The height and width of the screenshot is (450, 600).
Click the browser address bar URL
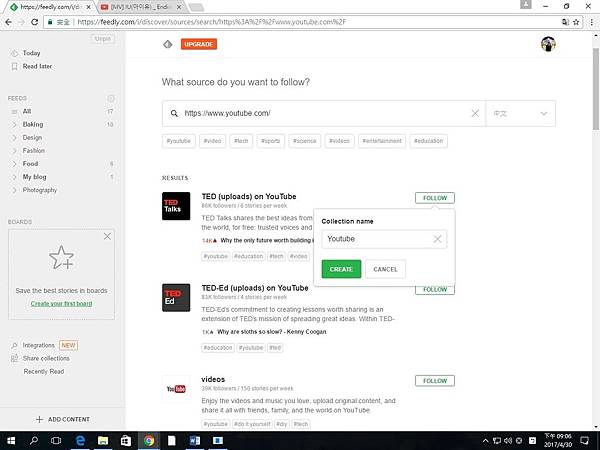pyautogui.click(x=212, y=22)
